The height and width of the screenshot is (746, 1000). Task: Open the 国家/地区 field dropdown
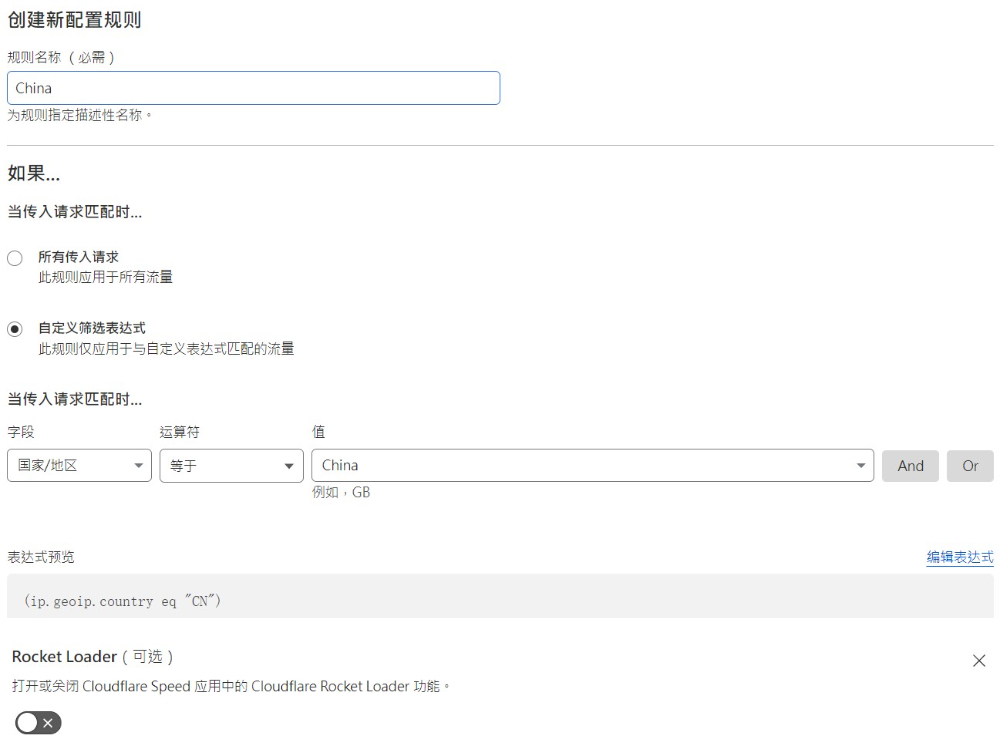tap(70, 466)
